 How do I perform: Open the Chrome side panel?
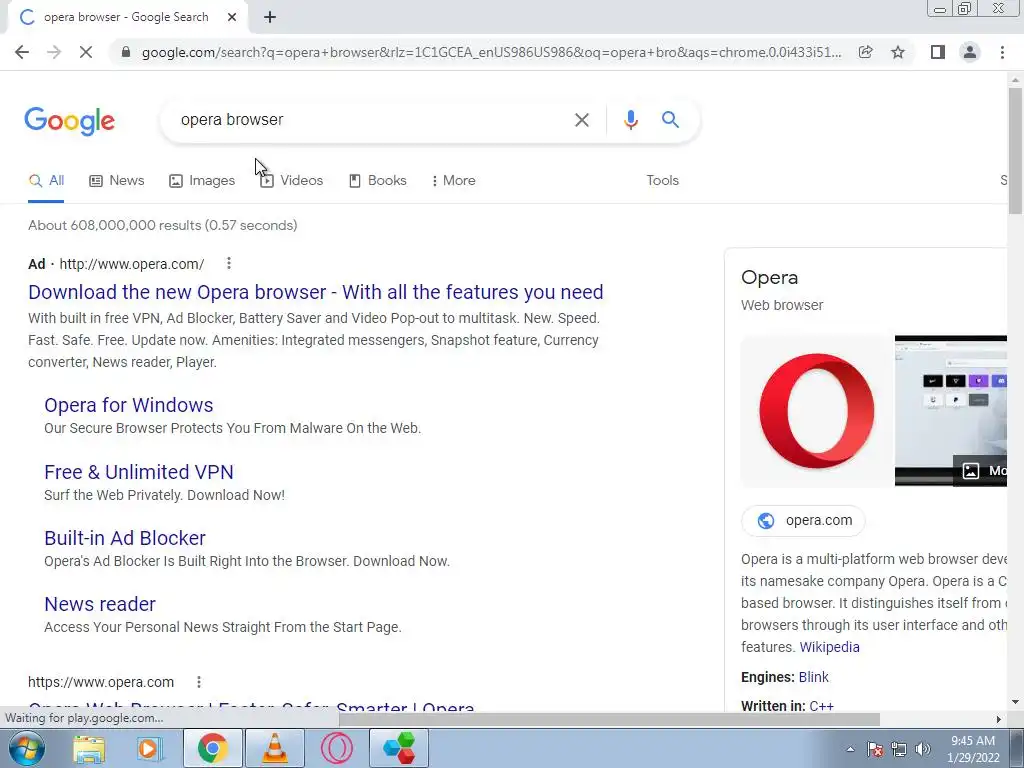coord(938,52)
